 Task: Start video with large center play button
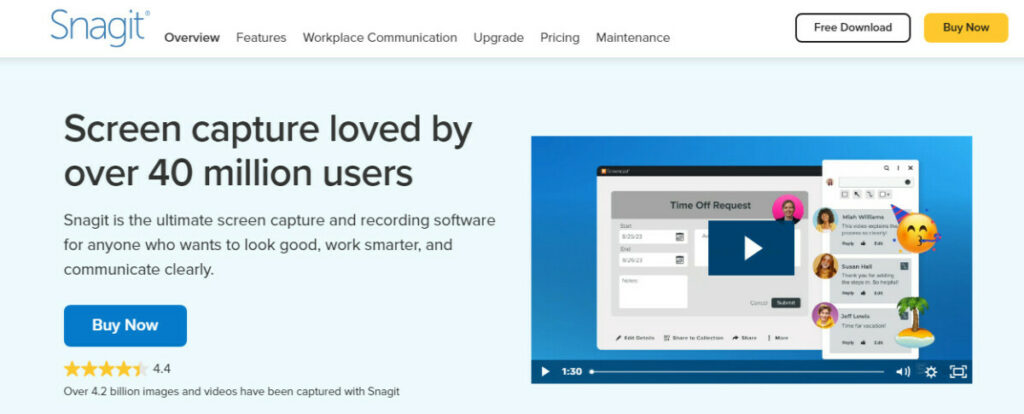[751, 247]
